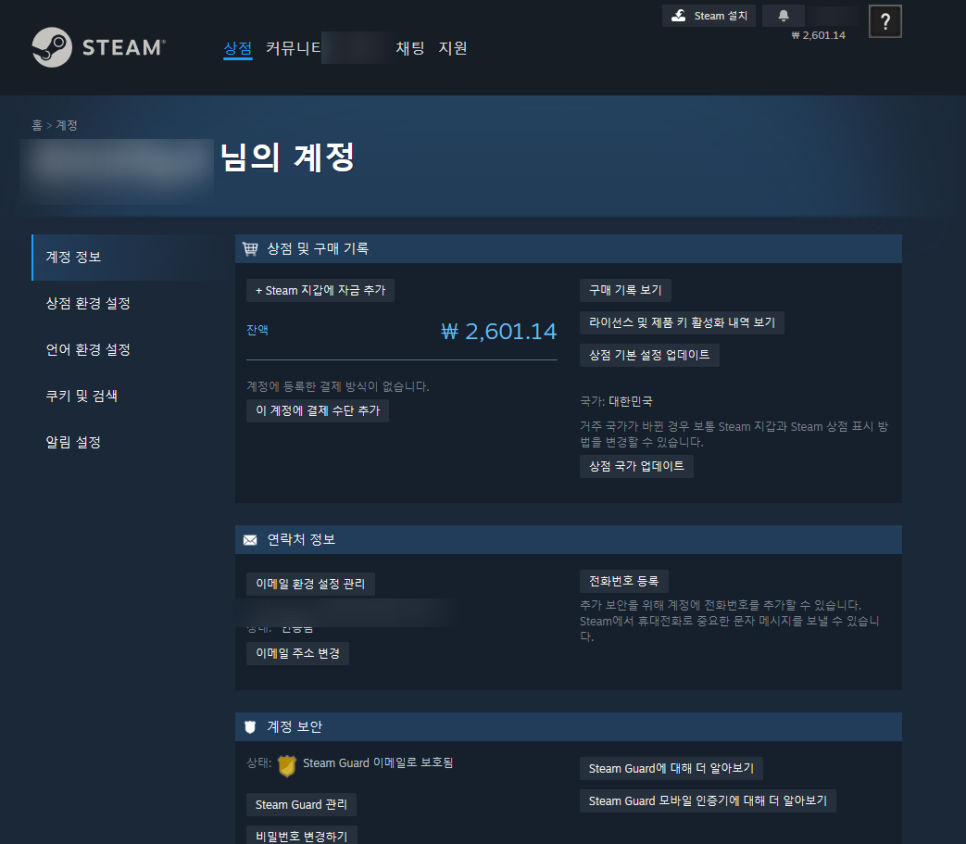Open the 커뮤니티 menu
The width and height of the screenshot is (966, 844).
click(293, 48)
